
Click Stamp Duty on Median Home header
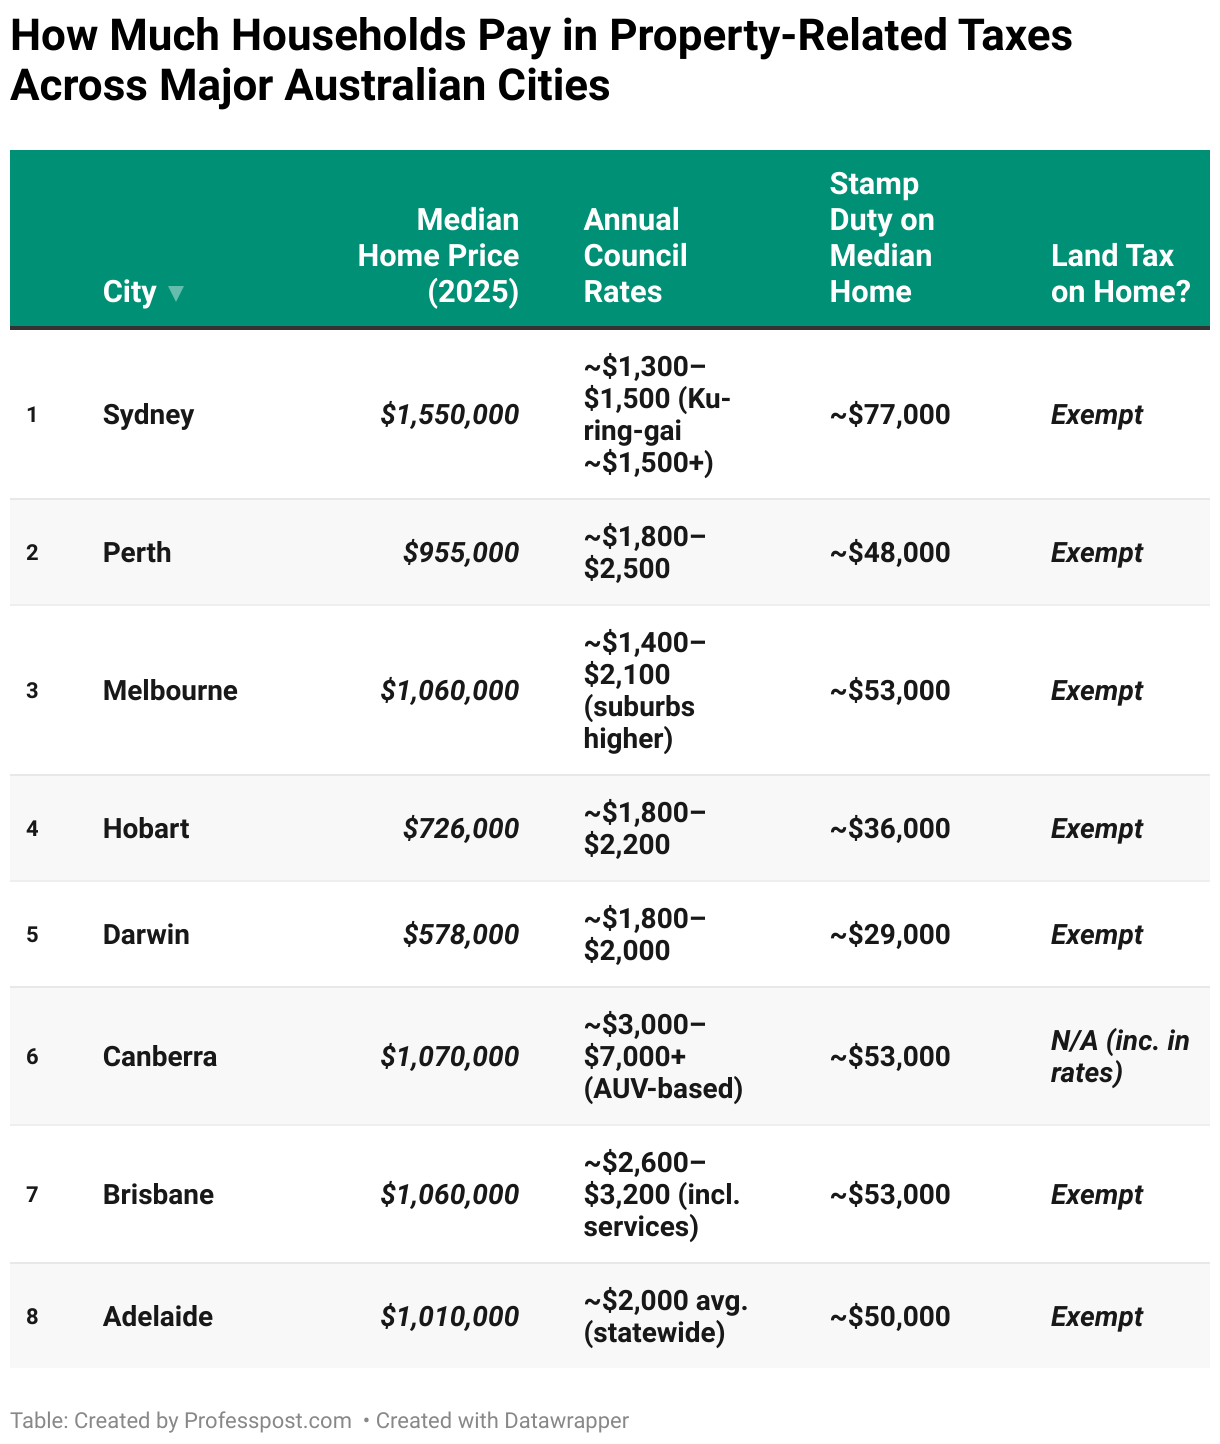coord(881,238)
